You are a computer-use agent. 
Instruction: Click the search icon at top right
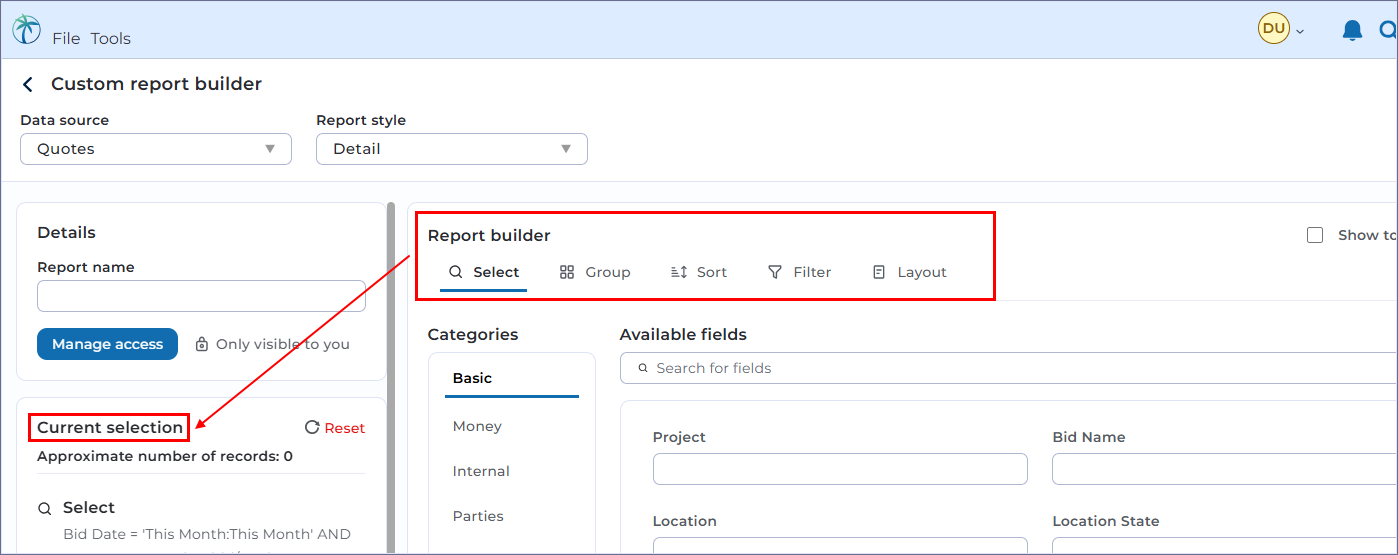pyautogui.click(x=1388, y=30)
